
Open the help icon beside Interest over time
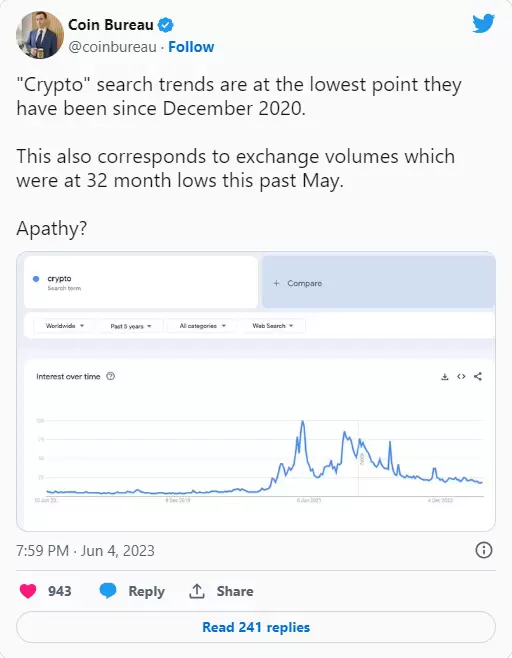[110, 376]
